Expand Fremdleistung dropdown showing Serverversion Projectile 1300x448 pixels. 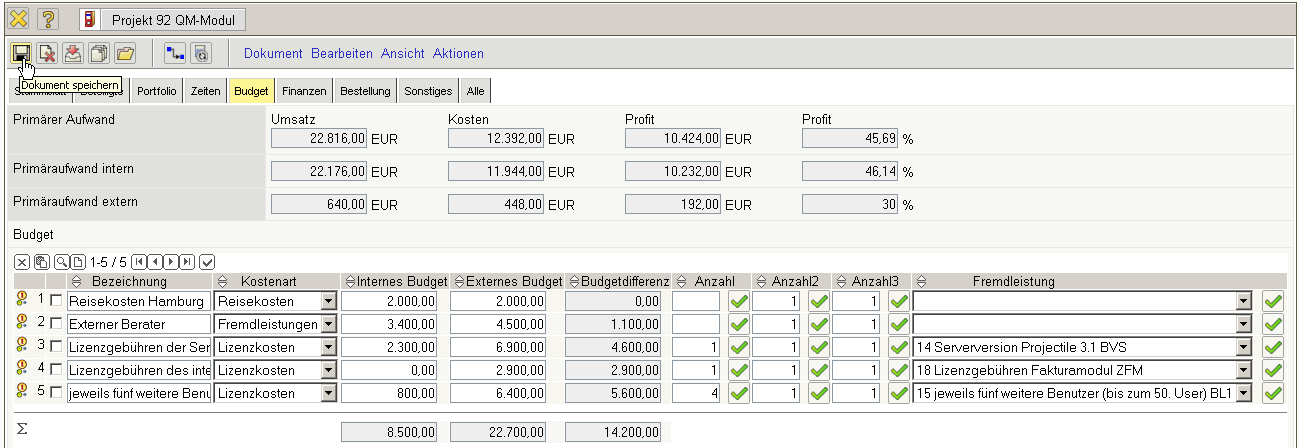pyautogui.click(x=1243, y=347)
